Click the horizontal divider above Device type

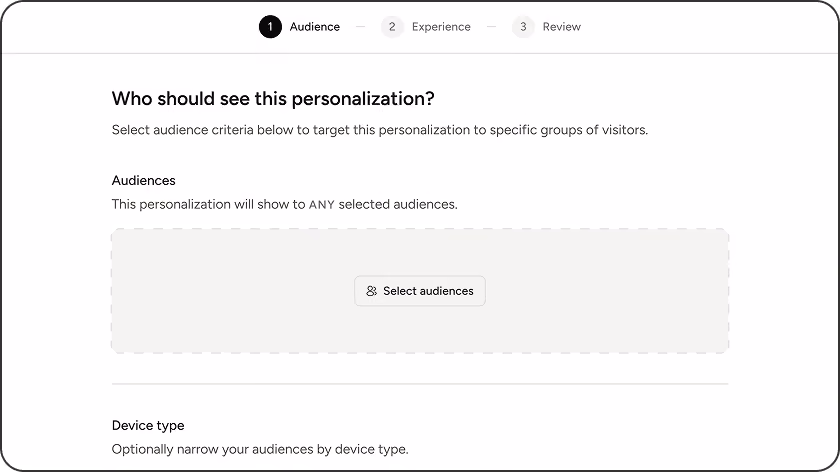pos(420,384)
